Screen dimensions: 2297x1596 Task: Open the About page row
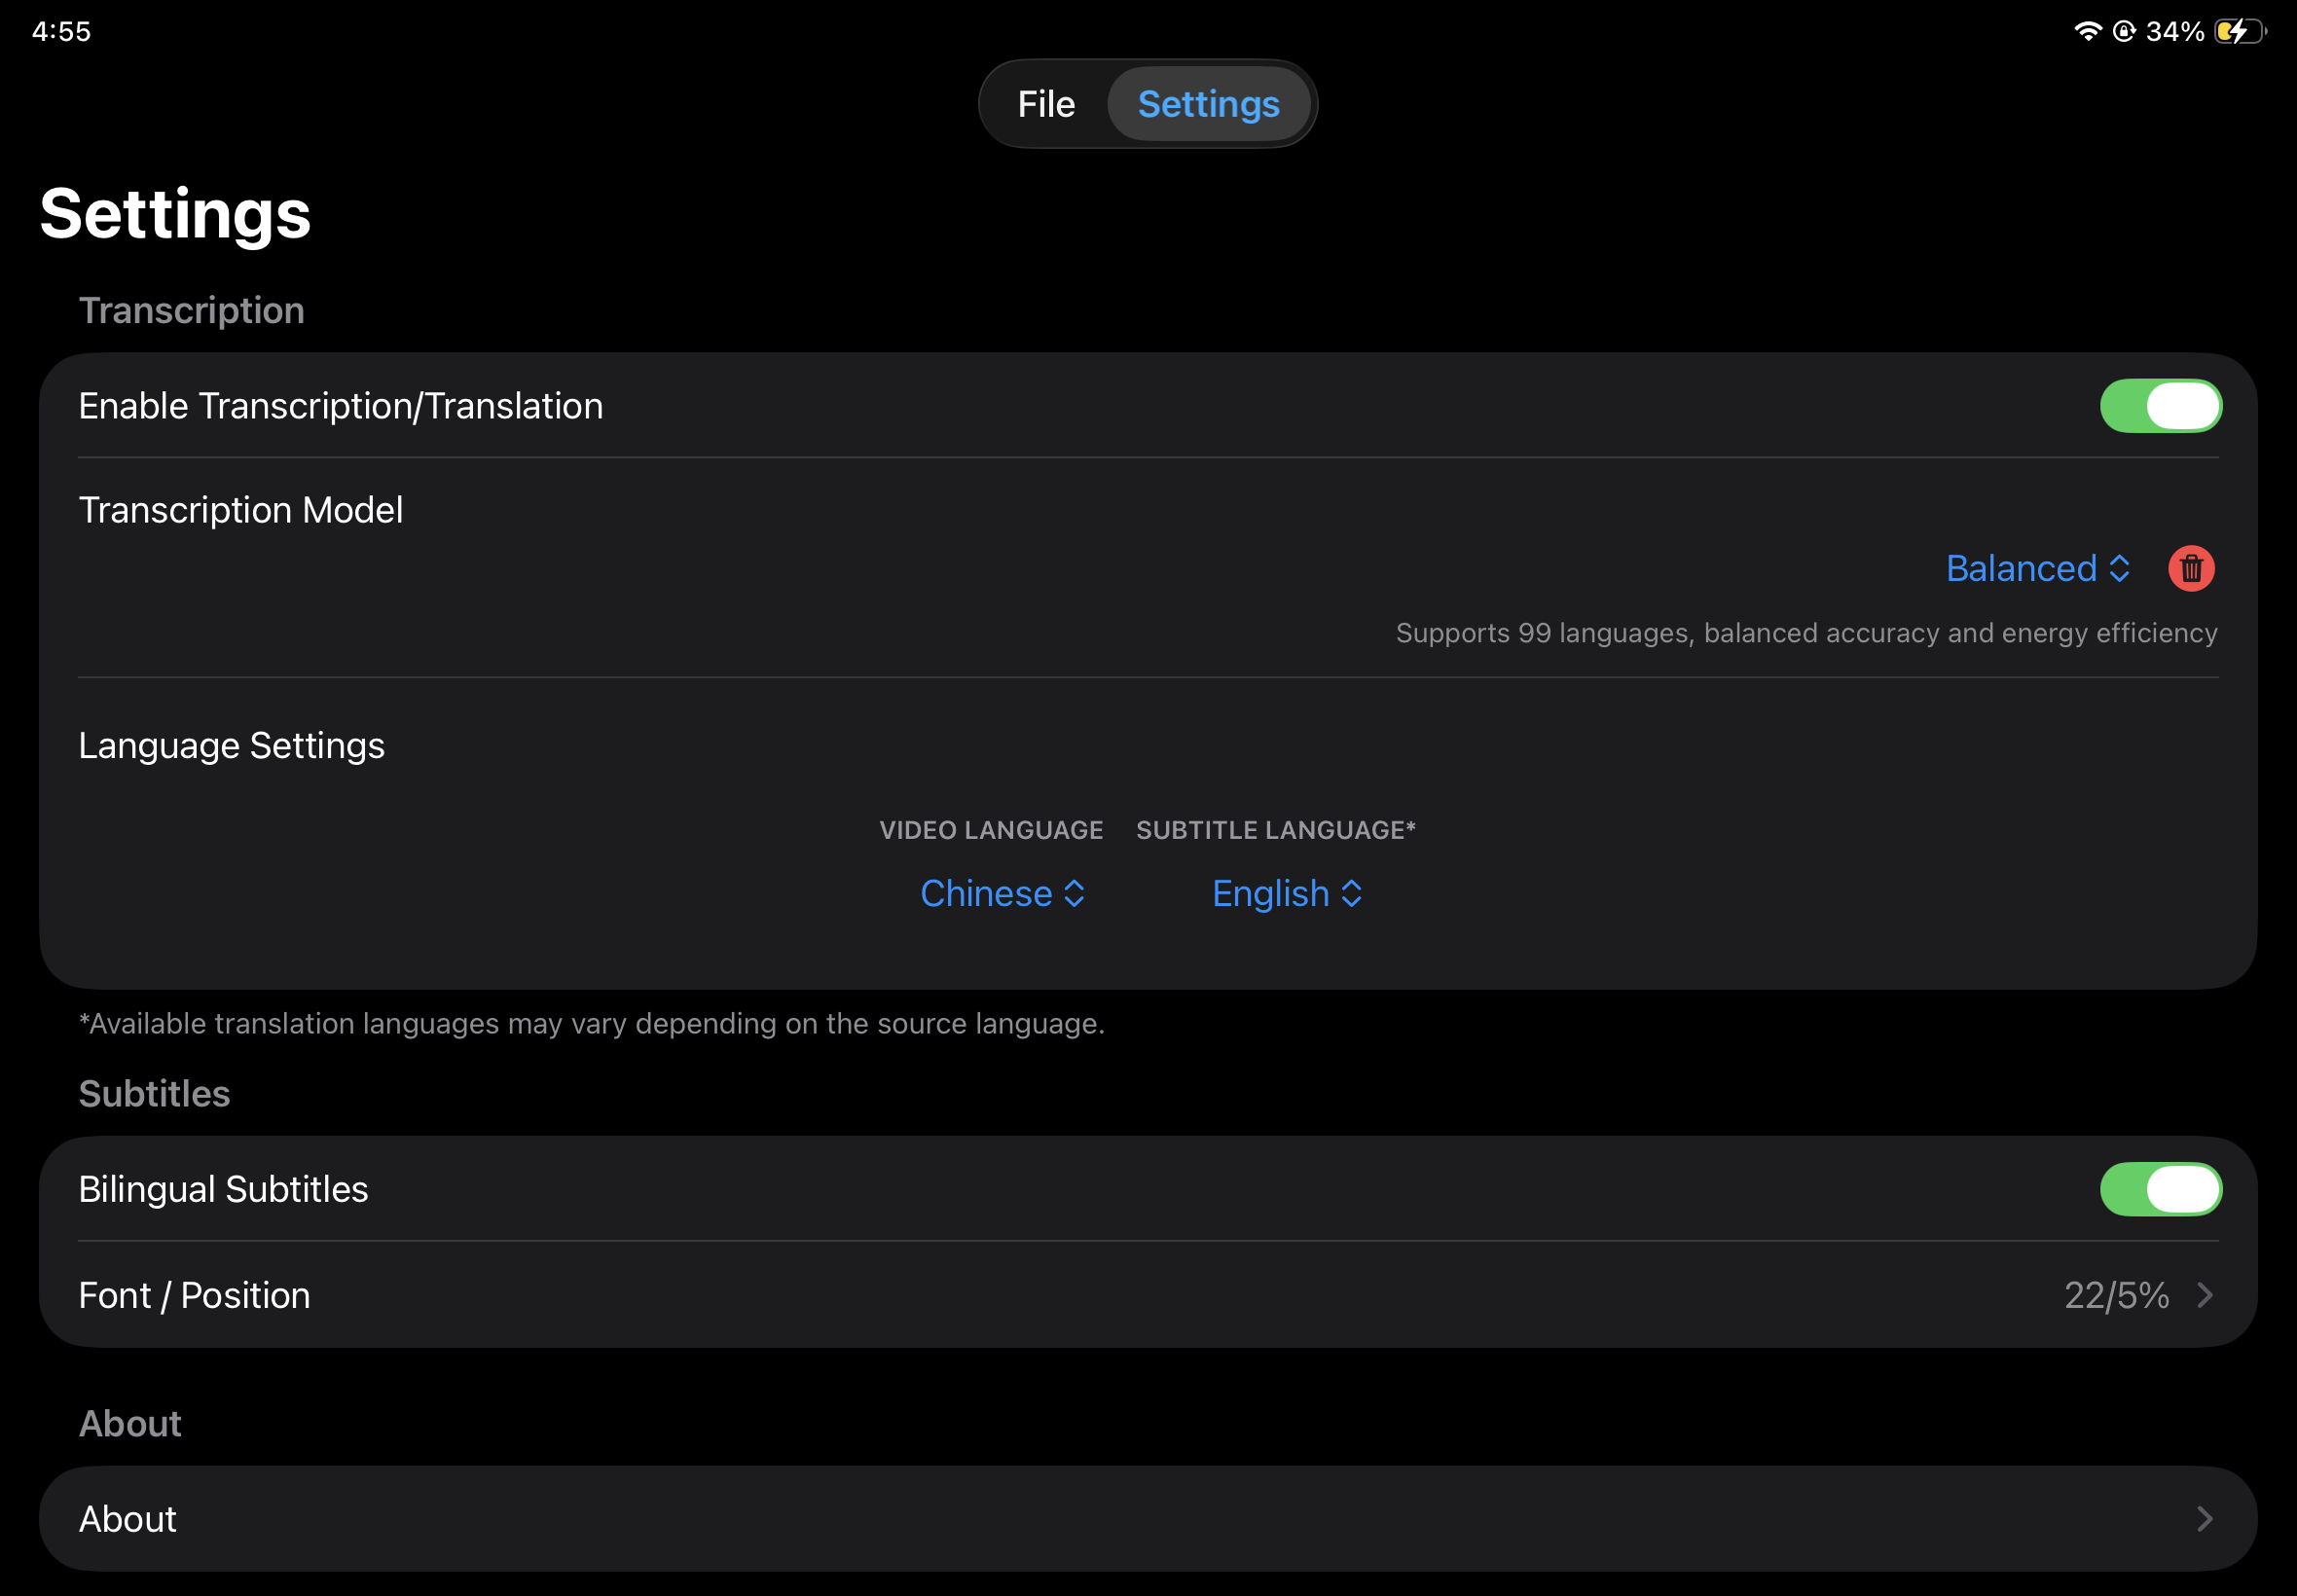1148,1519
